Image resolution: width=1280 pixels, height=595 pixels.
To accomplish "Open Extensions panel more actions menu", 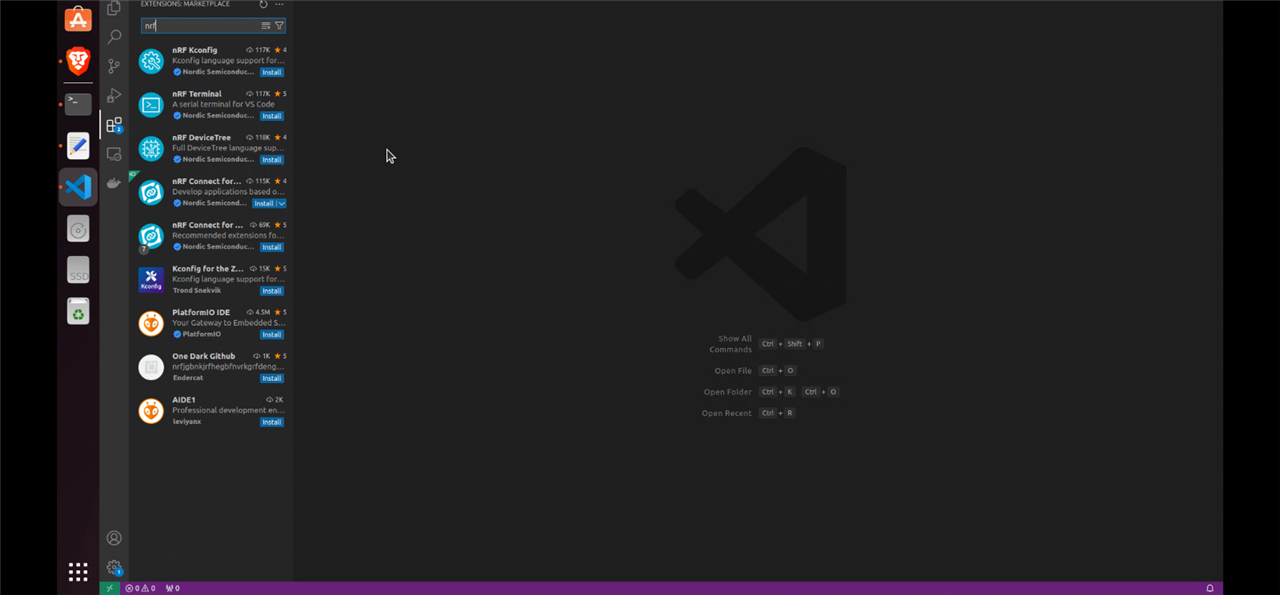I will (x=279, y=4).
